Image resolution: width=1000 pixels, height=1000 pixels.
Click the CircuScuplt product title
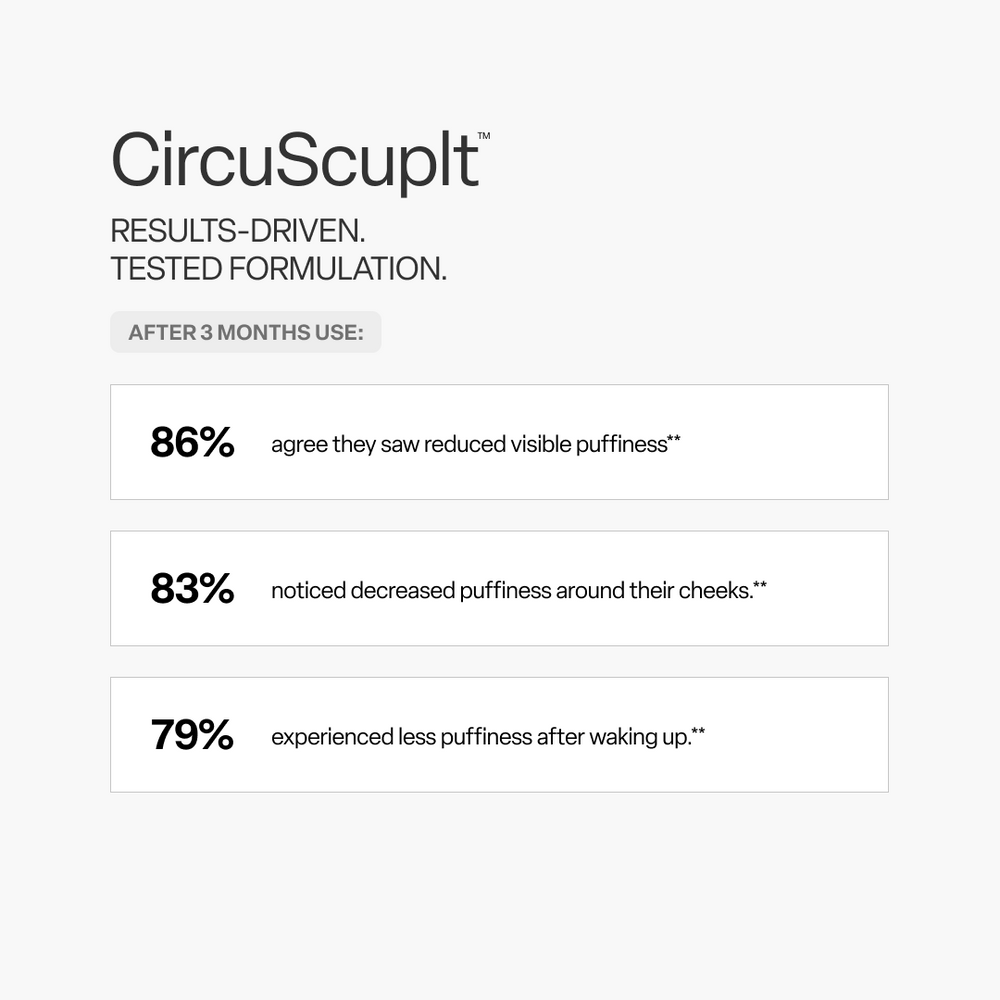pos(295,161)
